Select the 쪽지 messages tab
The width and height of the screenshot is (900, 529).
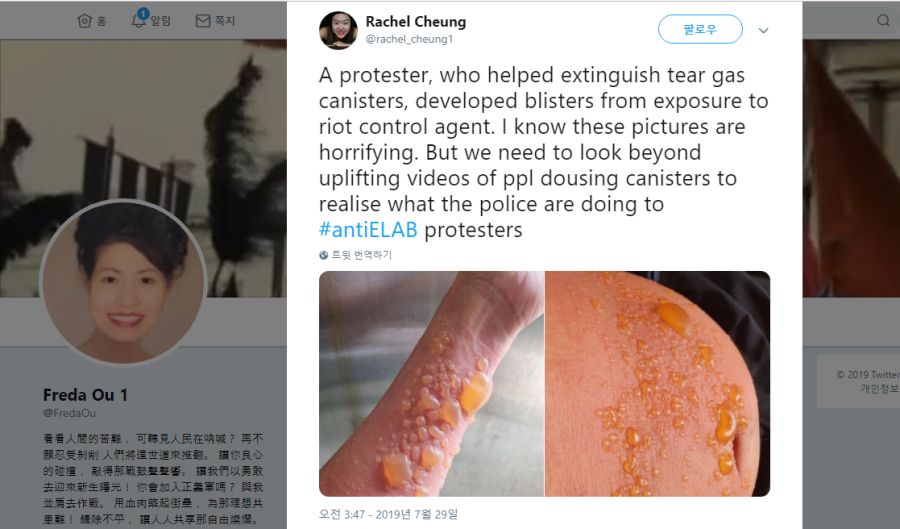pos(215,21)
